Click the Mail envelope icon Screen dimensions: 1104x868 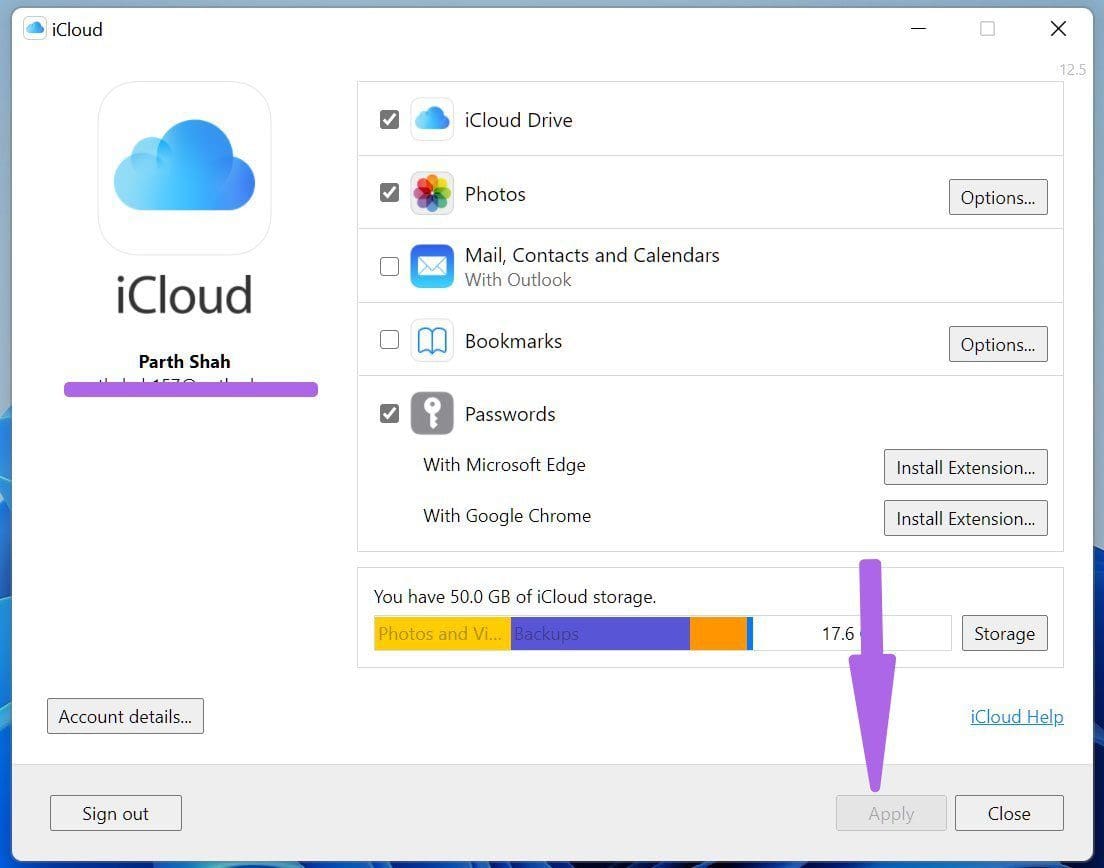tap(432, 266)
